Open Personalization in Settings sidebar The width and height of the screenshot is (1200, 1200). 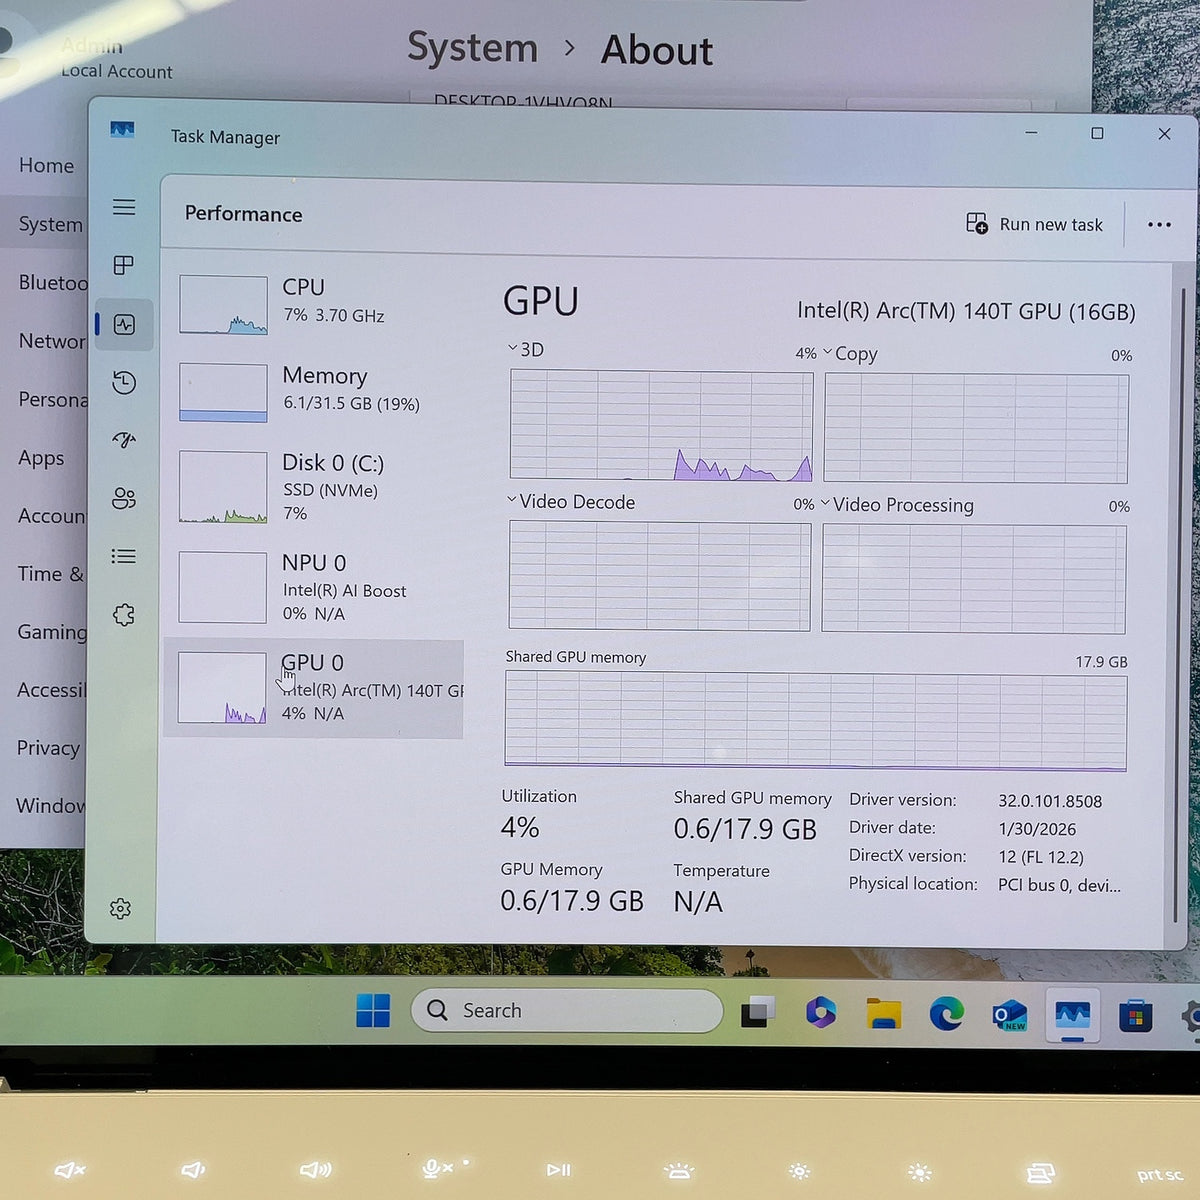[x=53, y=399]
